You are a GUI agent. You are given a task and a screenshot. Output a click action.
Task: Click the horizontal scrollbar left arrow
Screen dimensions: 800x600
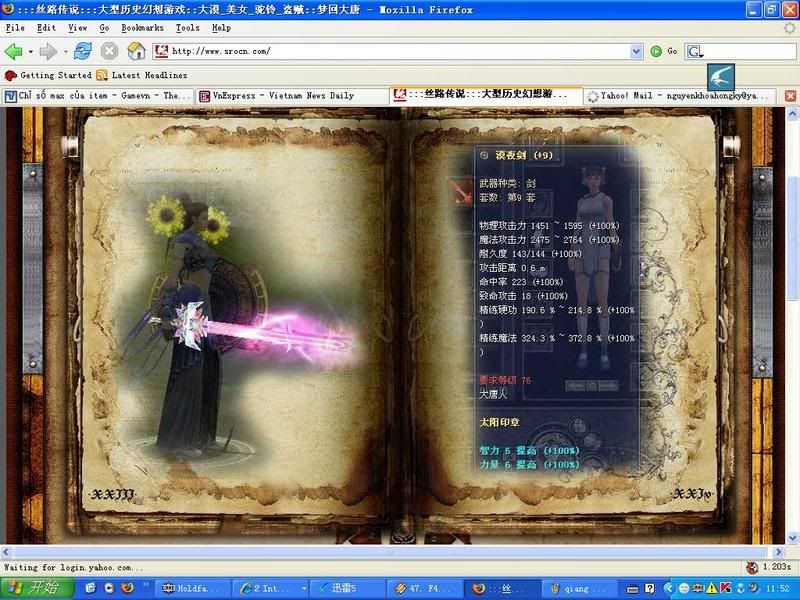pos(6,552)
